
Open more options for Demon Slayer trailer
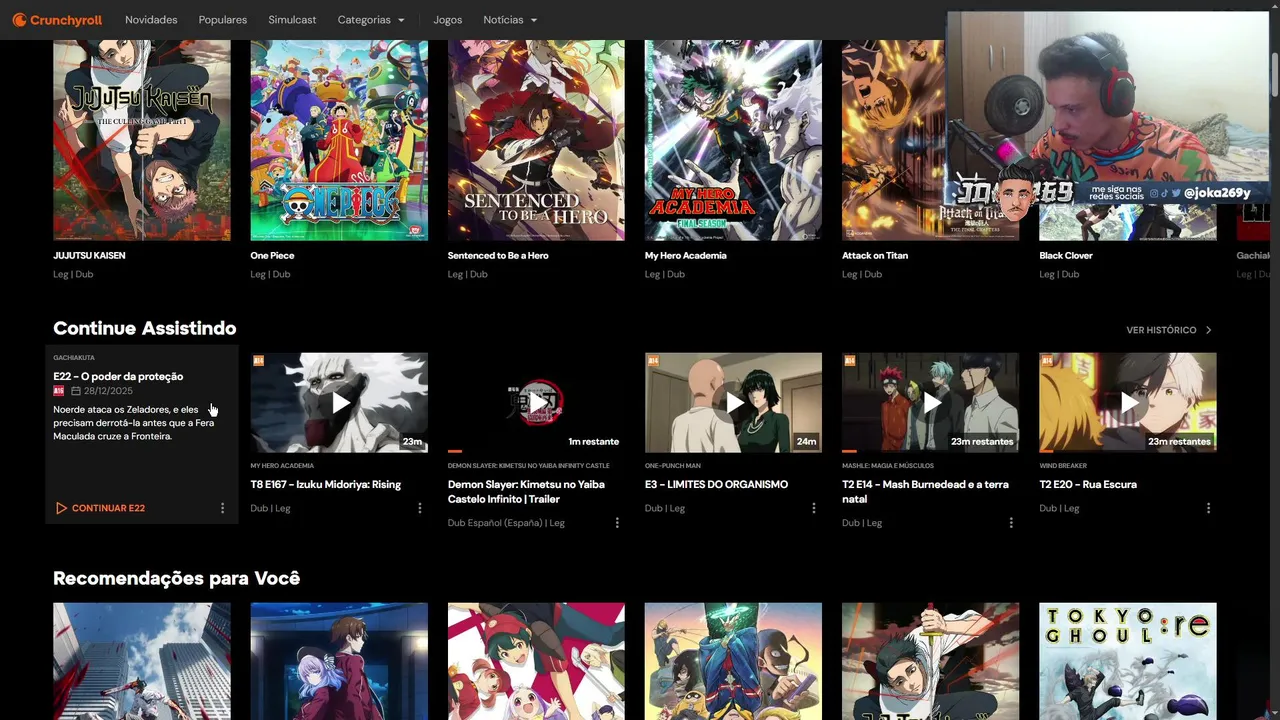(617, 523)
